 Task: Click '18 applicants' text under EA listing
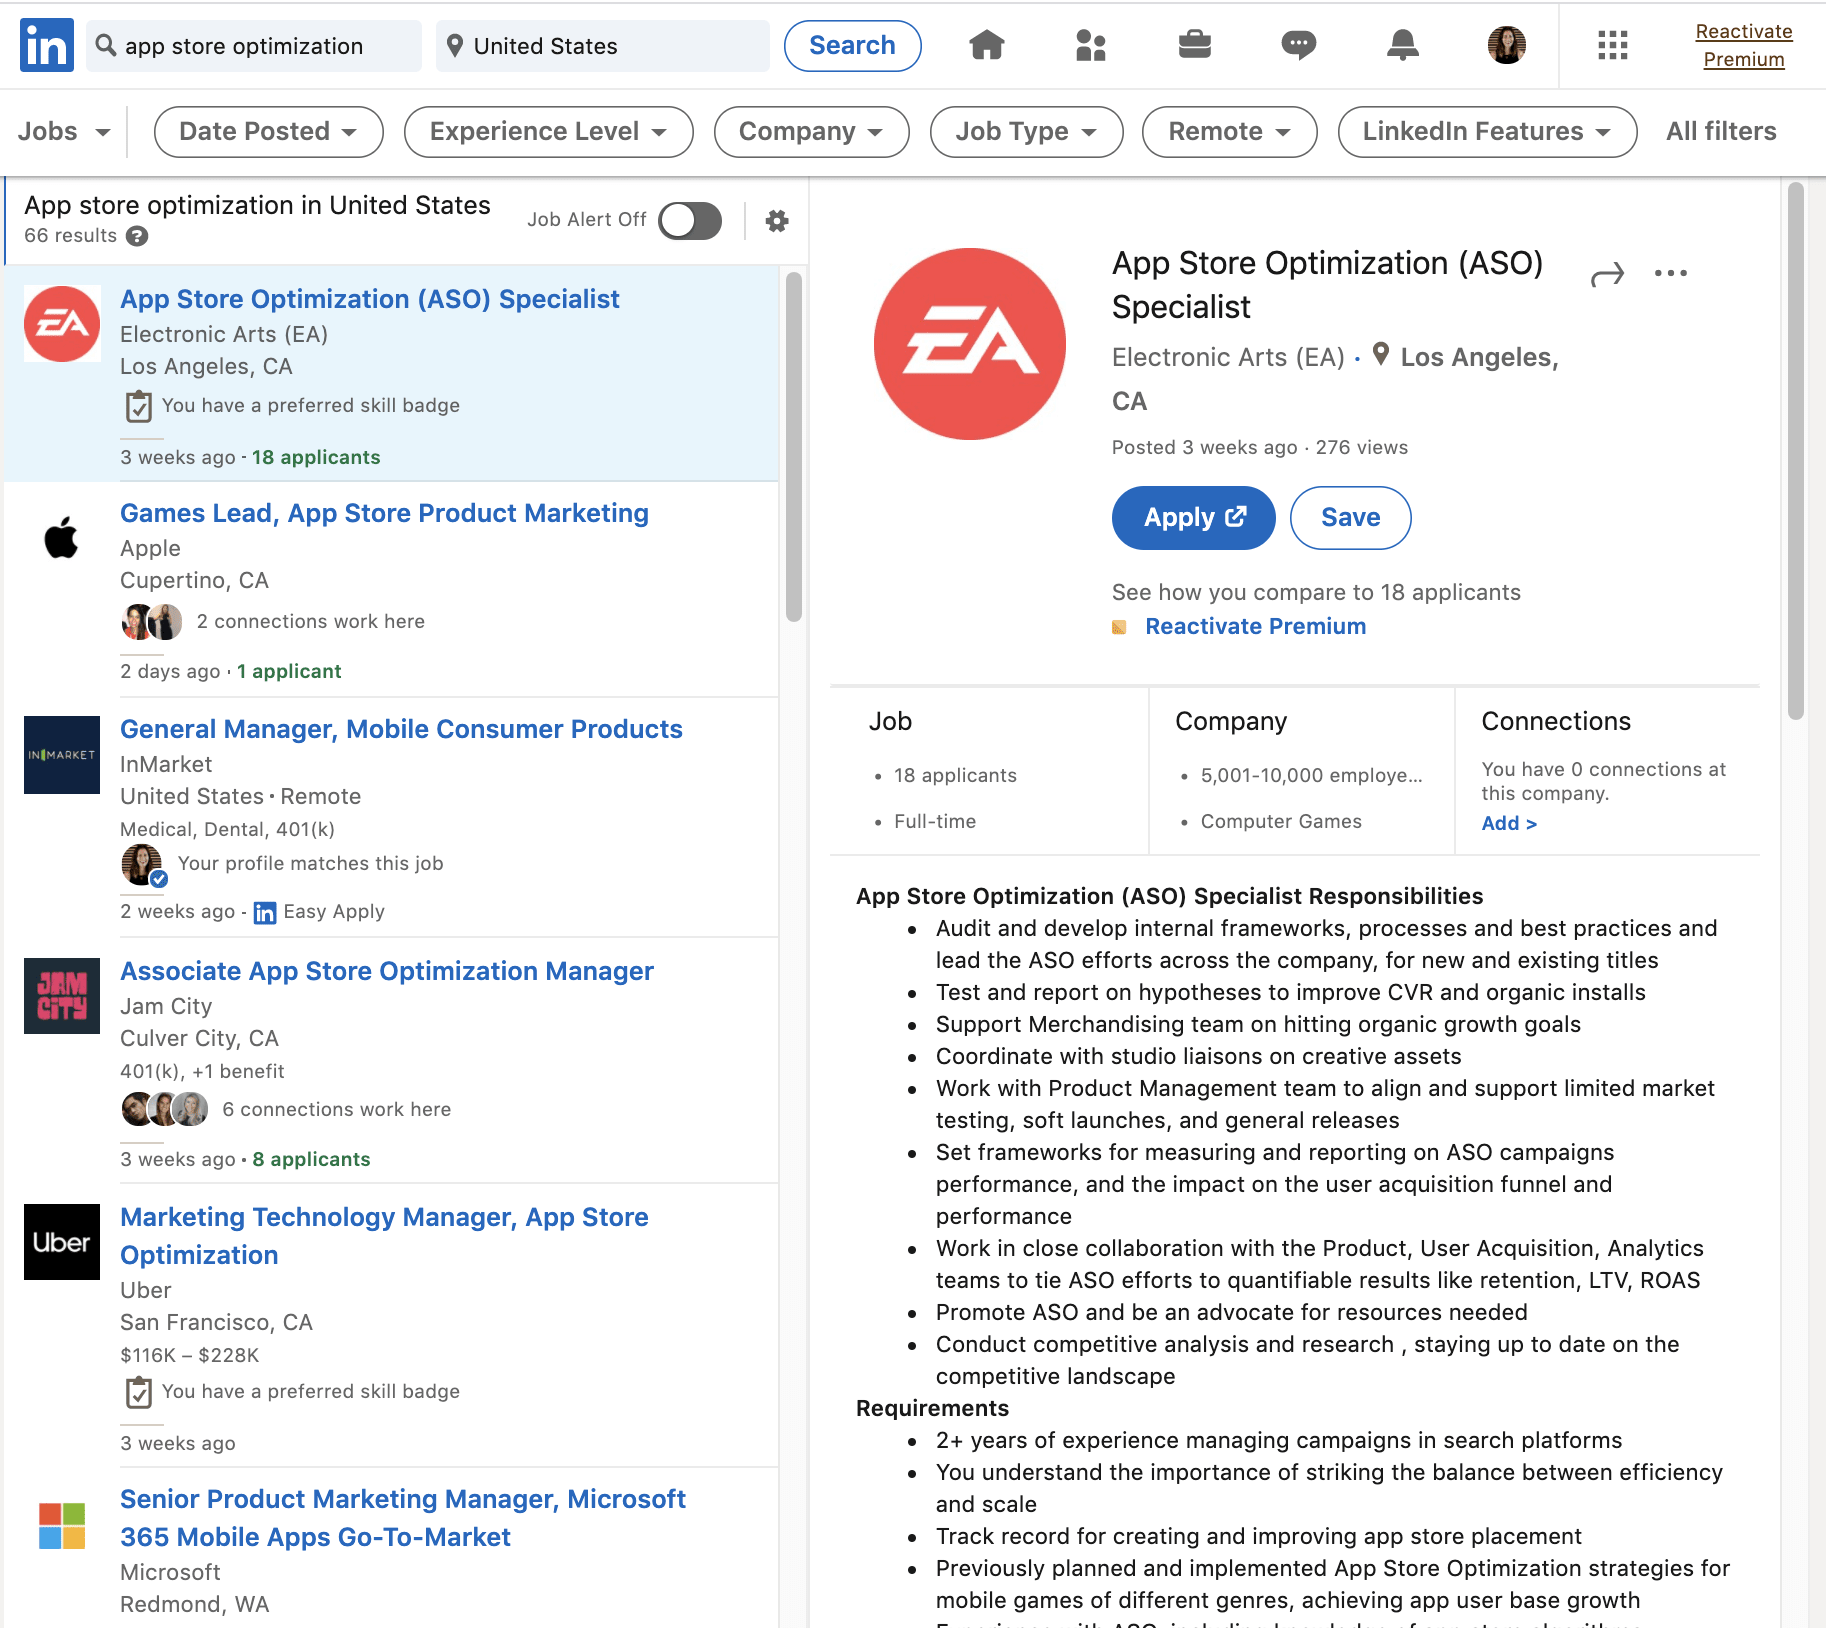[x=316, y=458]
